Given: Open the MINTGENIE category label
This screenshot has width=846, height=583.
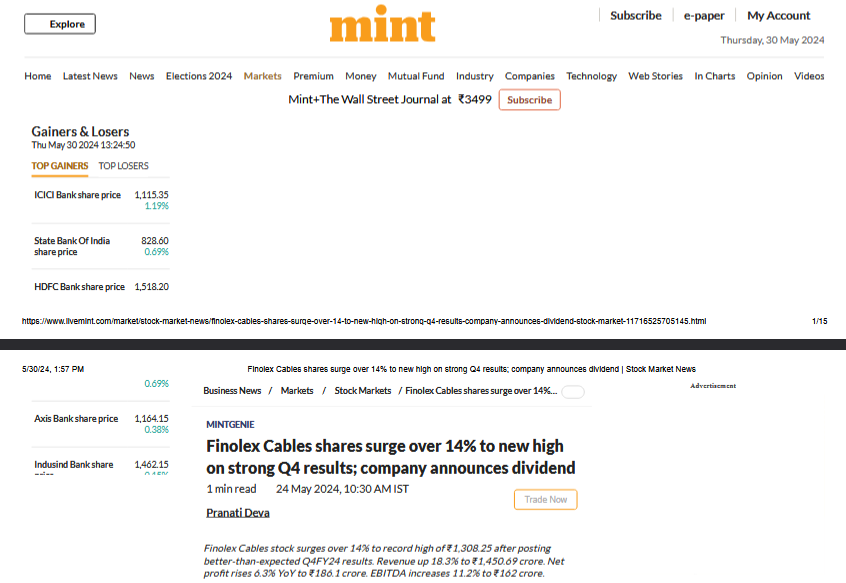Looking at the screenshot, I should pyautogui.click(x=230, y=424).
